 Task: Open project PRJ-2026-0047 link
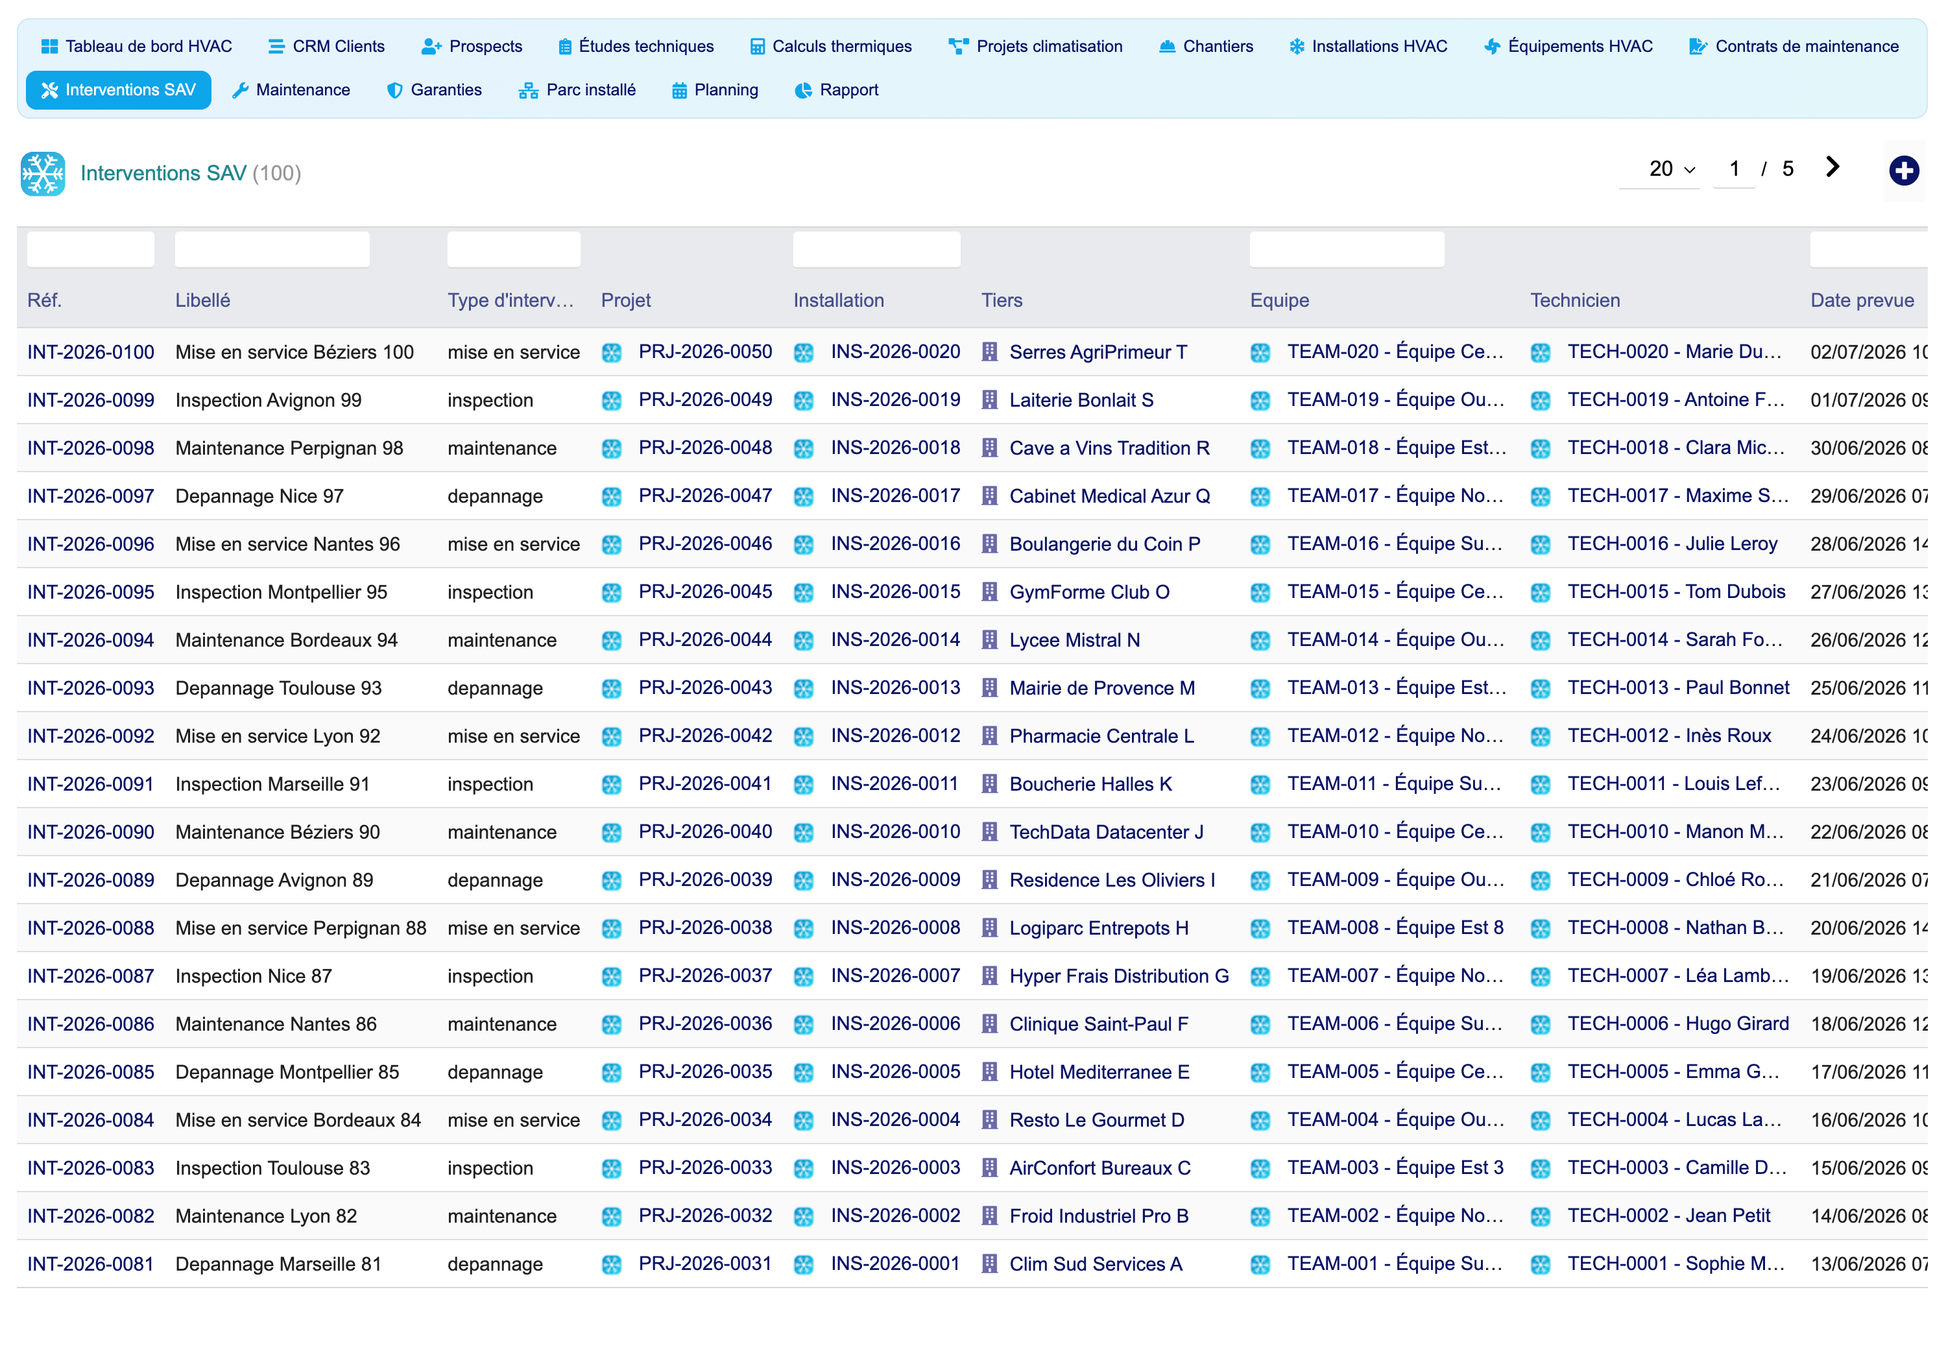point(705,496)
